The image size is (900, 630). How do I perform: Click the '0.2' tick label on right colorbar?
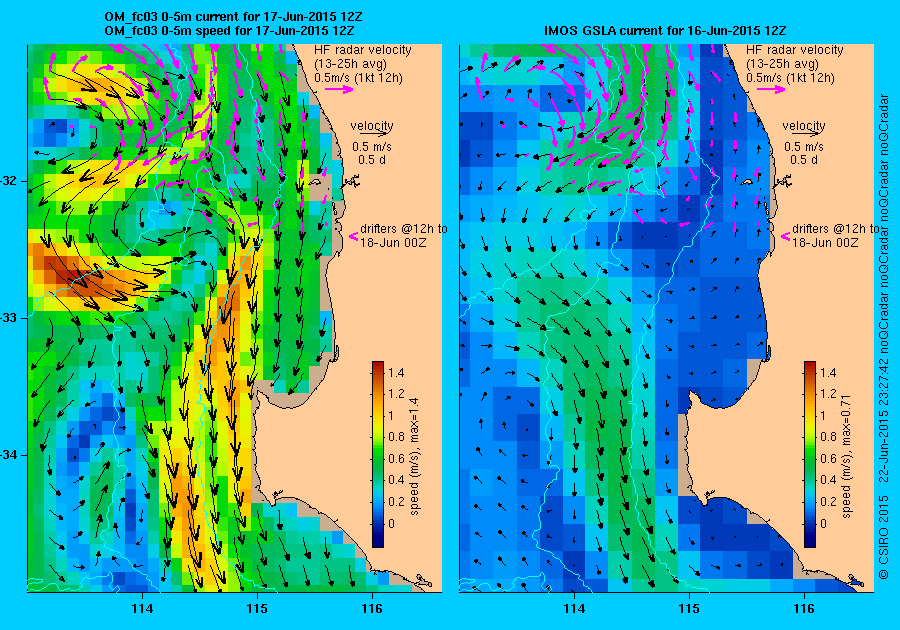click(827, 501)
